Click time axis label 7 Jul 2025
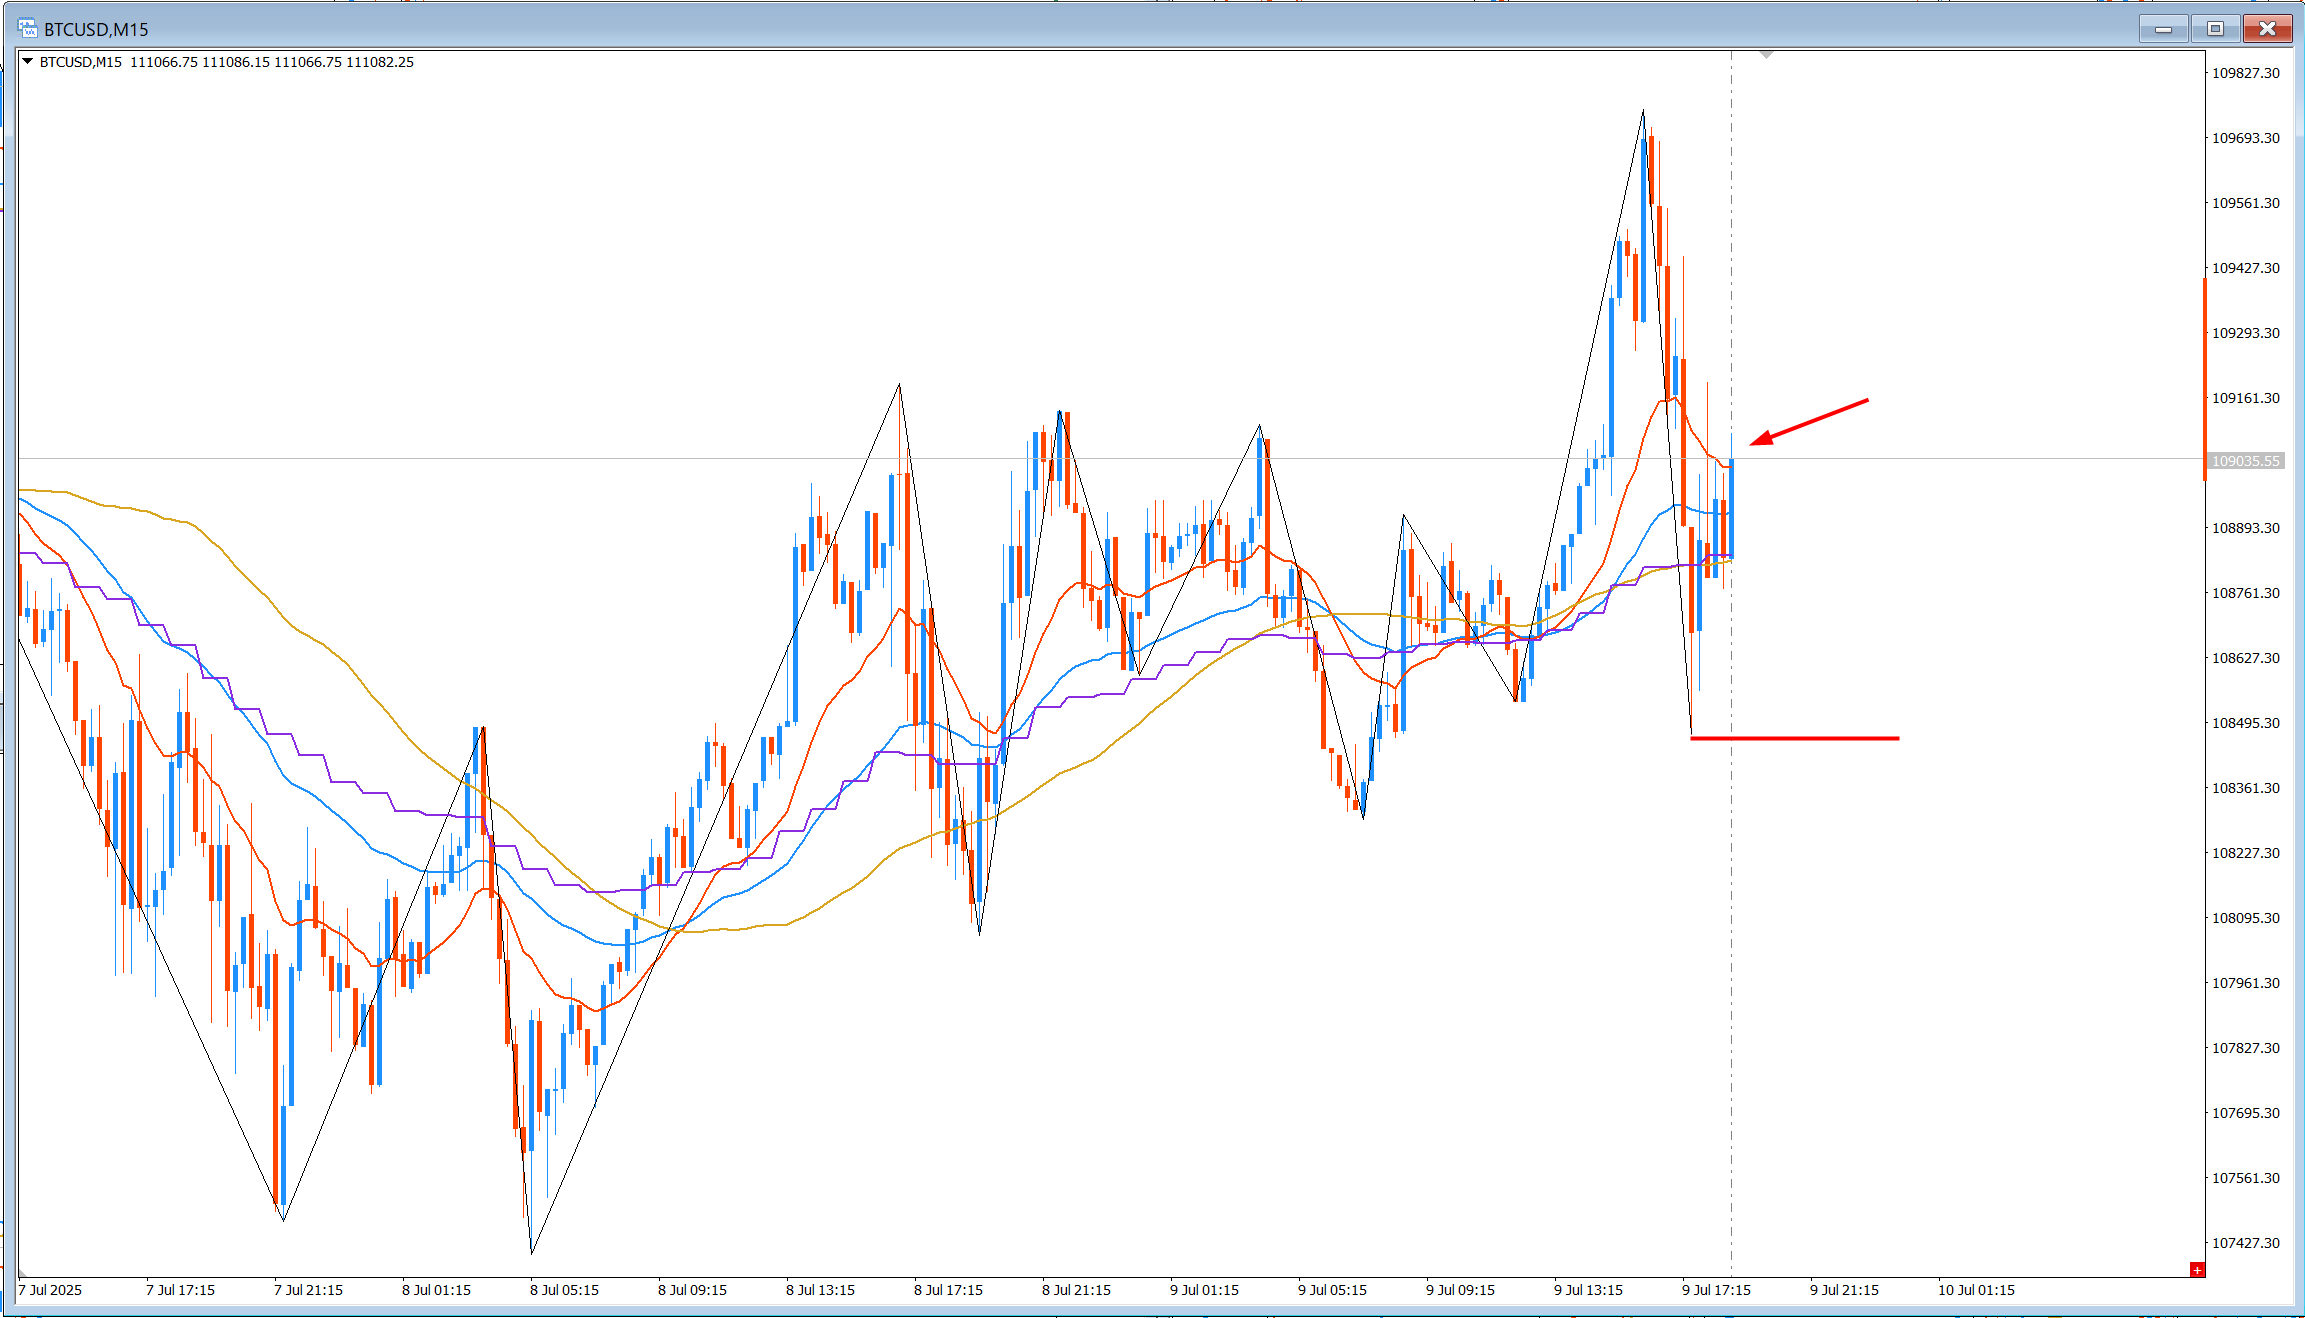The image size is (2305, 1318). click(50, 1290)
